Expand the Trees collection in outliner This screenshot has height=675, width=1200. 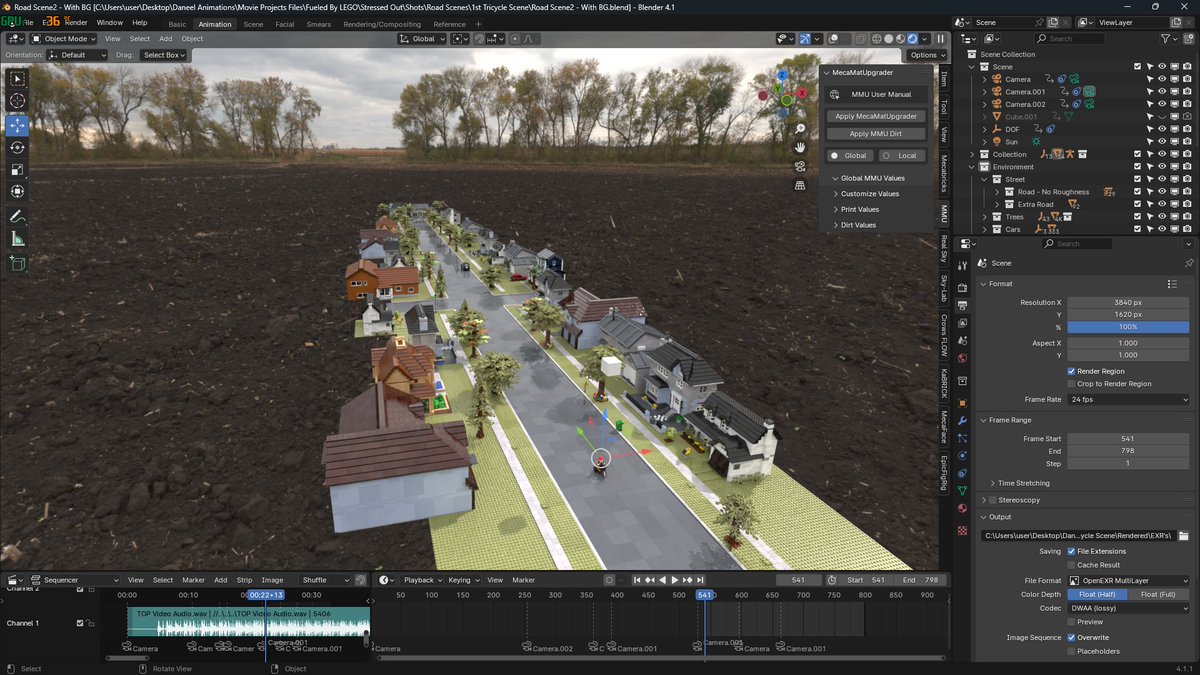(984, 217)
